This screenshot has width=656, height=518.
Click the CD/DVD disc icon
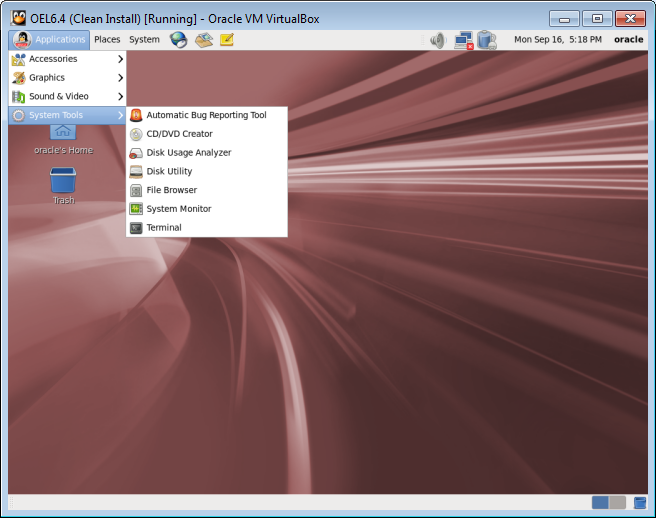click(136, 134)
